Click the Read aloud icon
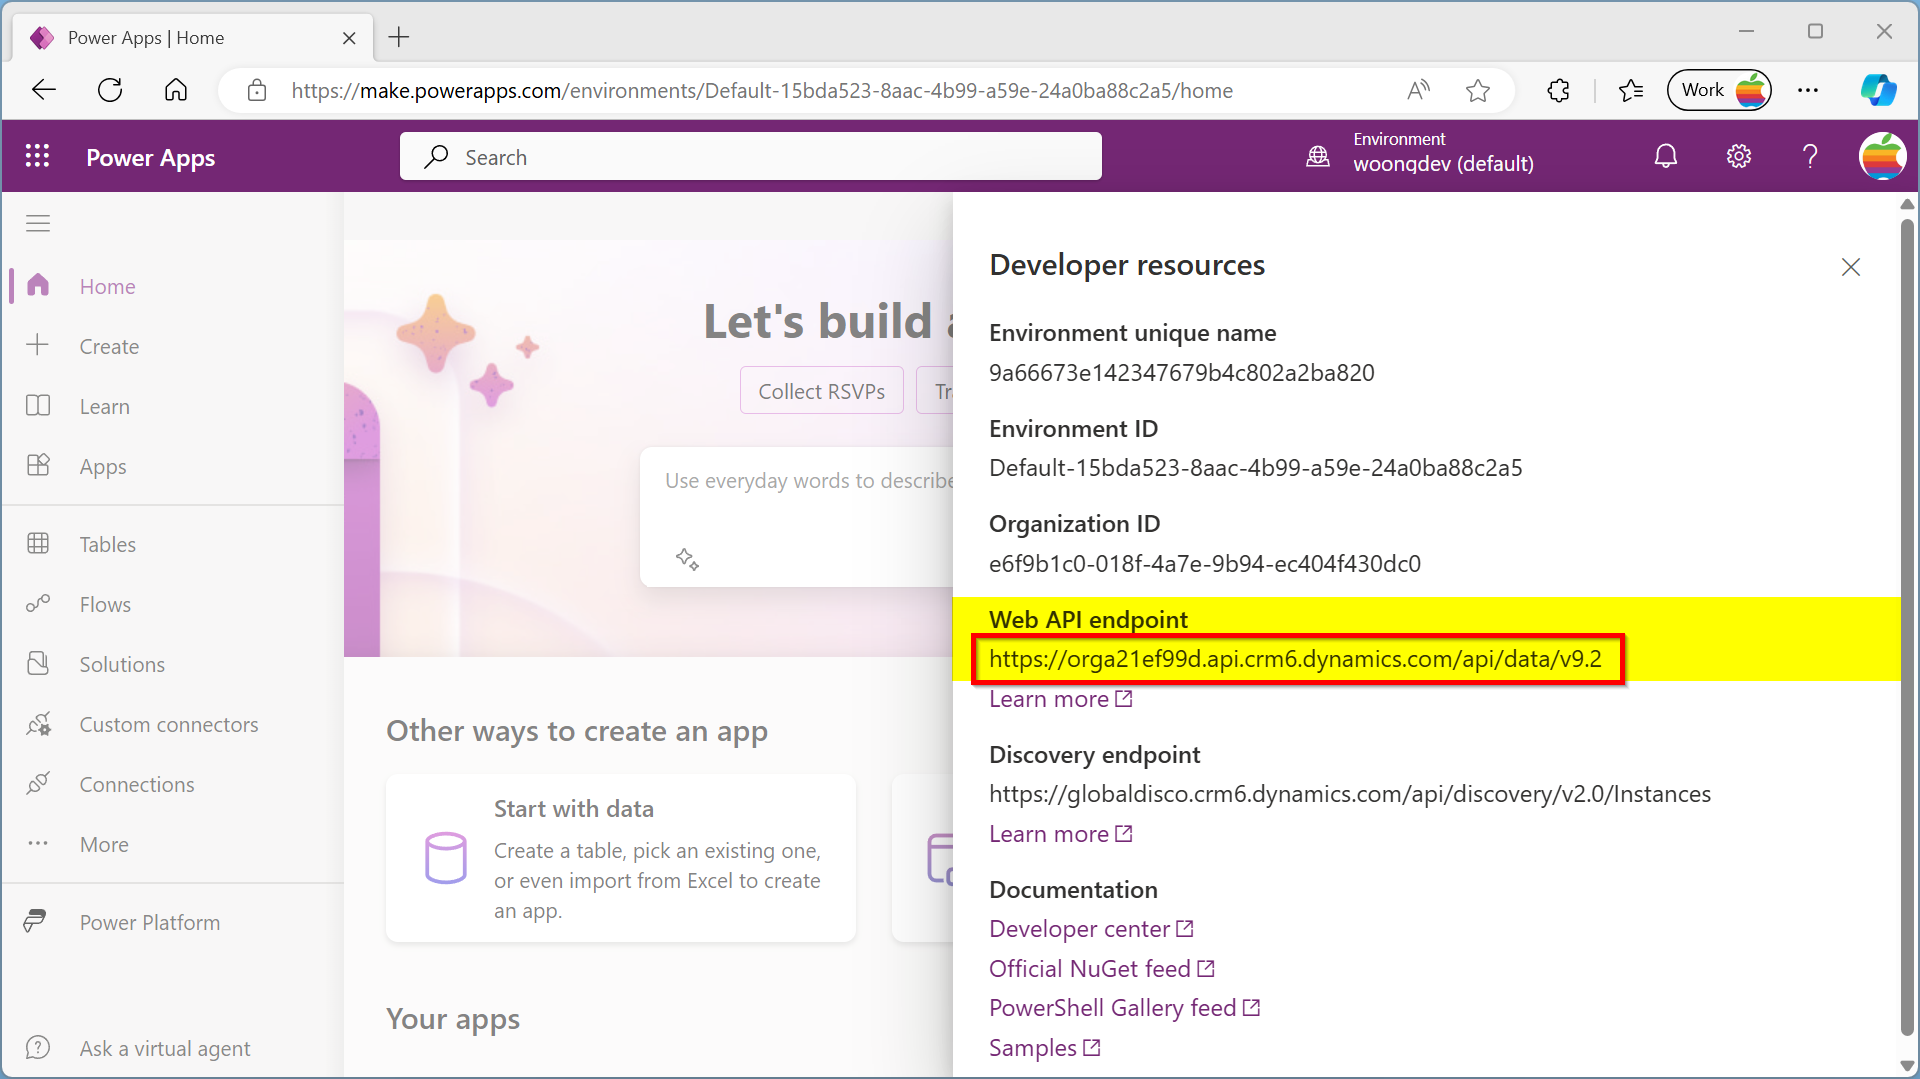 point(1418,91)
